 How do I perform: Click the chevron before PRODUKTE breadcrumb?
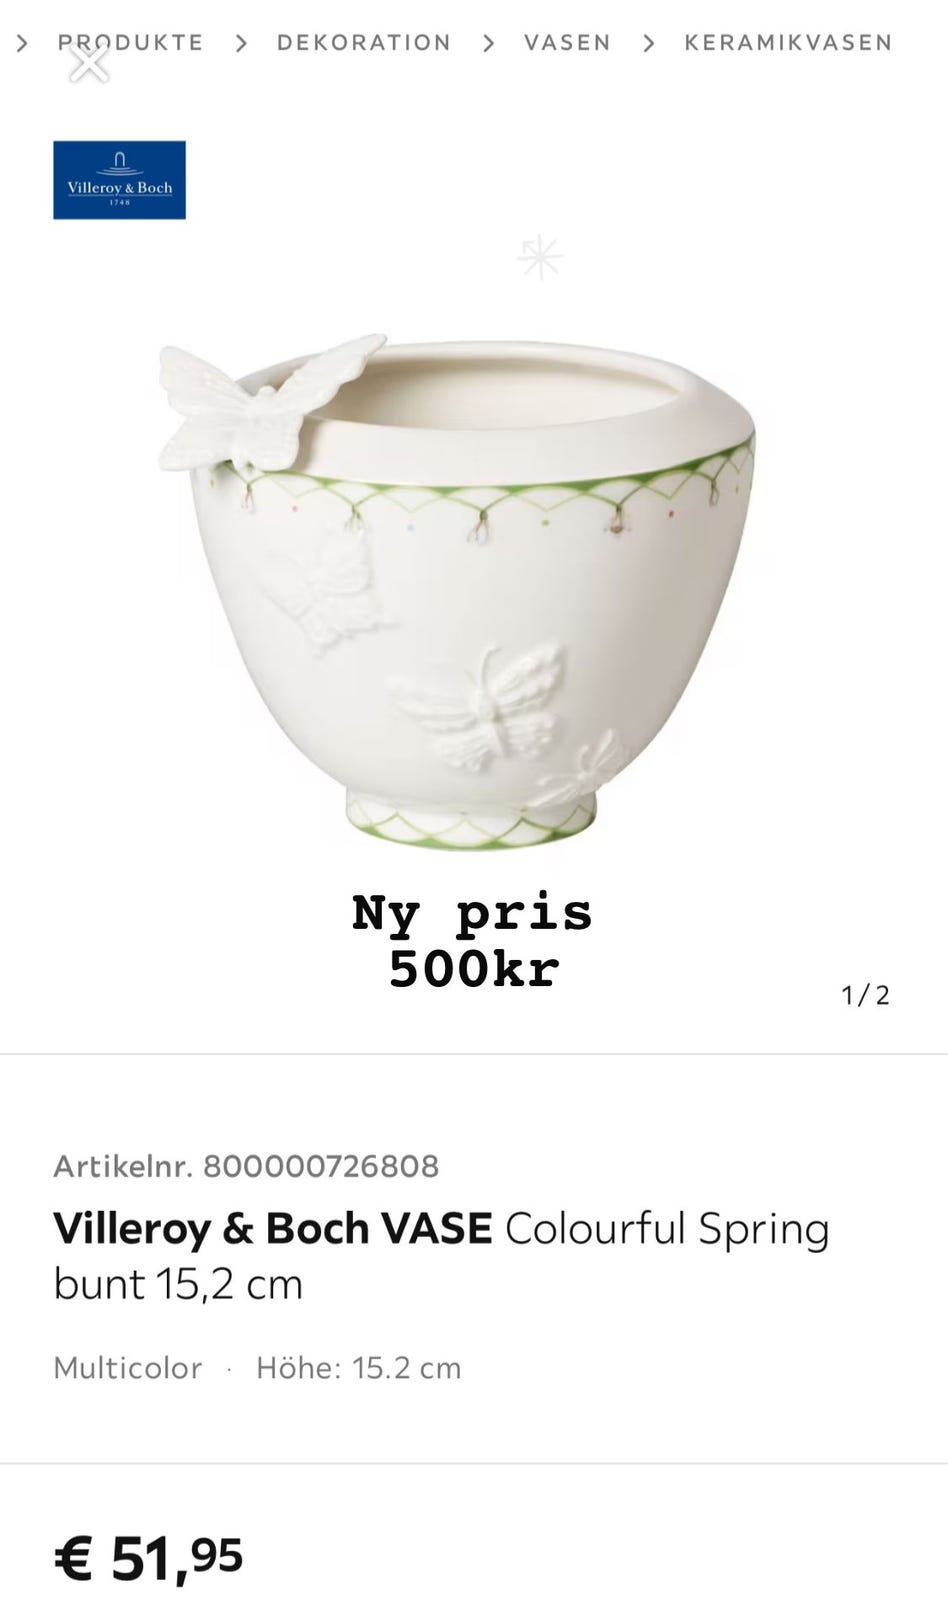coord(22,43)
